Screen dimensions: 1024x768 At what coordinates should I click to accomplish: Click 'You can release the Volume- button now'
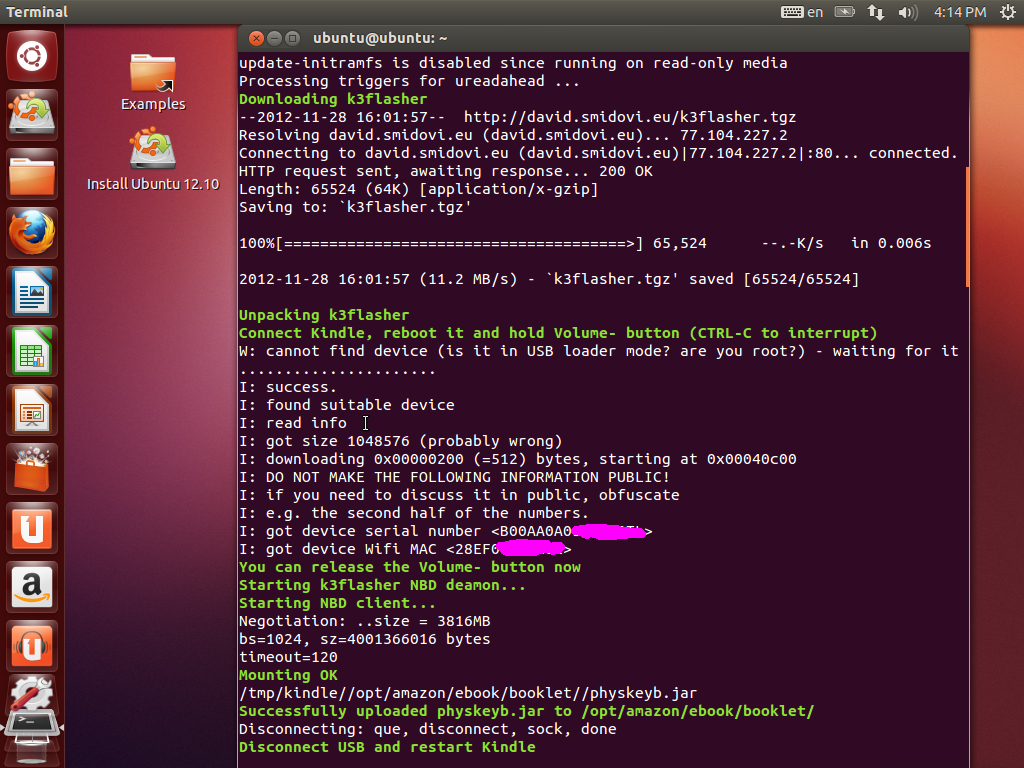tap(409, 567)
